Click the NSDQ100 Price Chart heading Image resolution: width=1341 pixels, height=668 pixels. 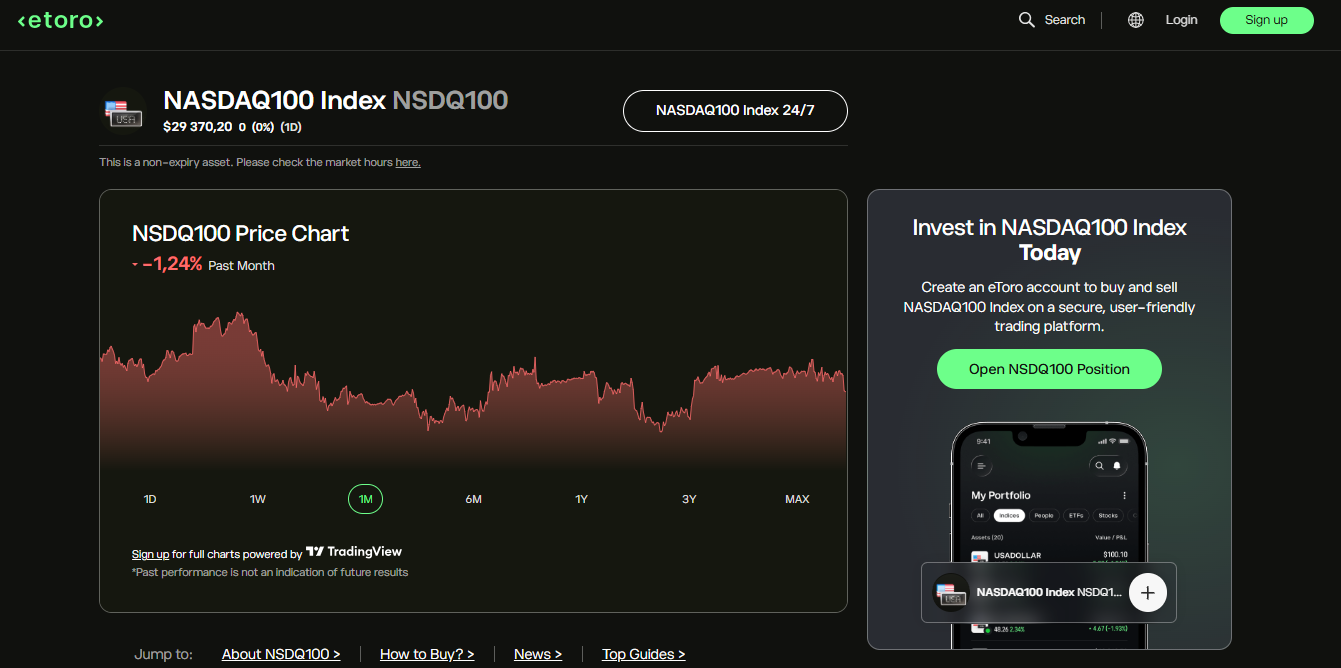tap(241, 234)
